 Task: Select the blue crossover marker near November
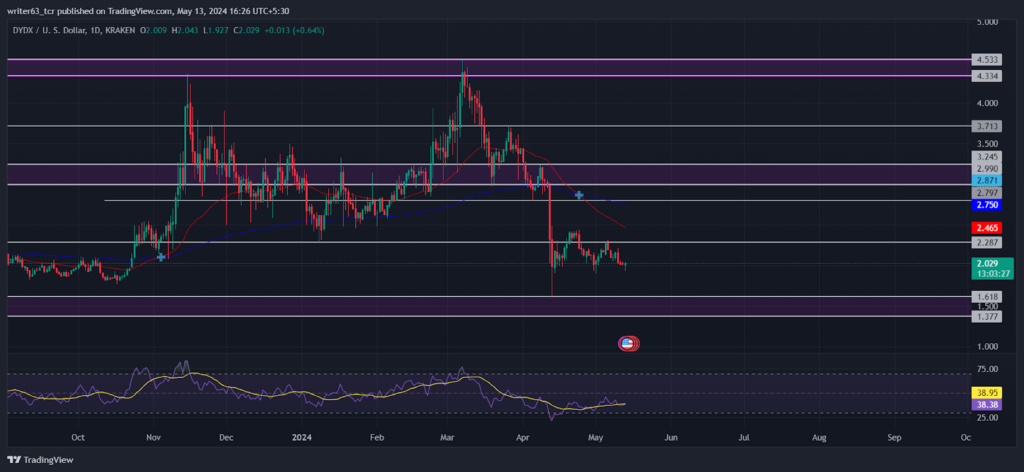point(161,257)
